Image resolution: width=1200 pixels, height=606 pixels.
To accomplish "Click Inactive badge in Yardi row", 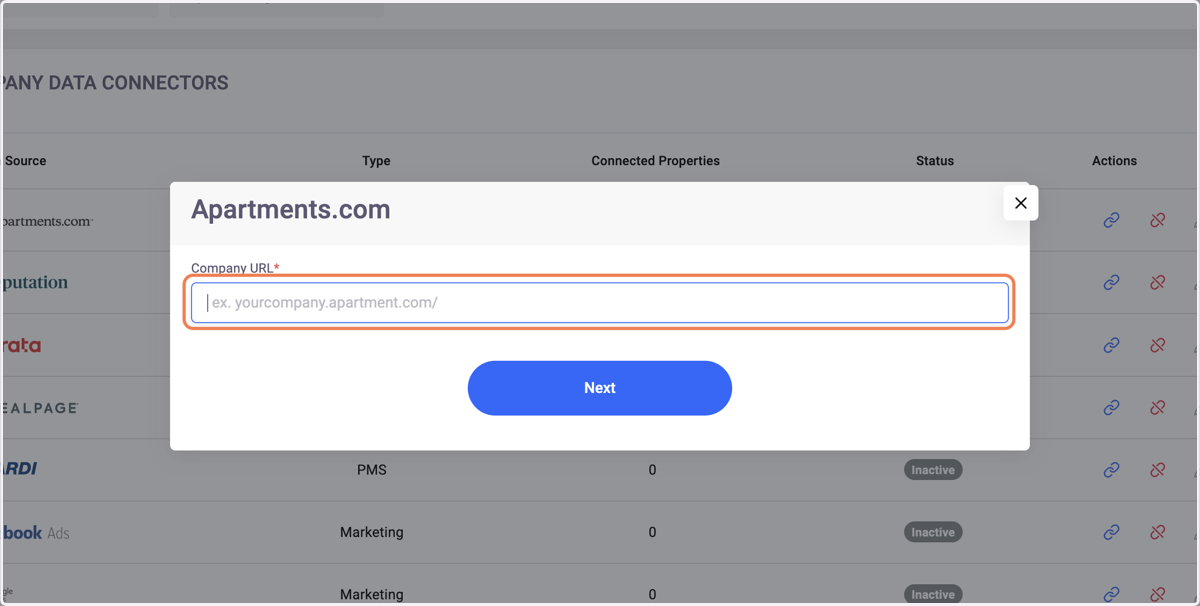I will click(933, 470).
